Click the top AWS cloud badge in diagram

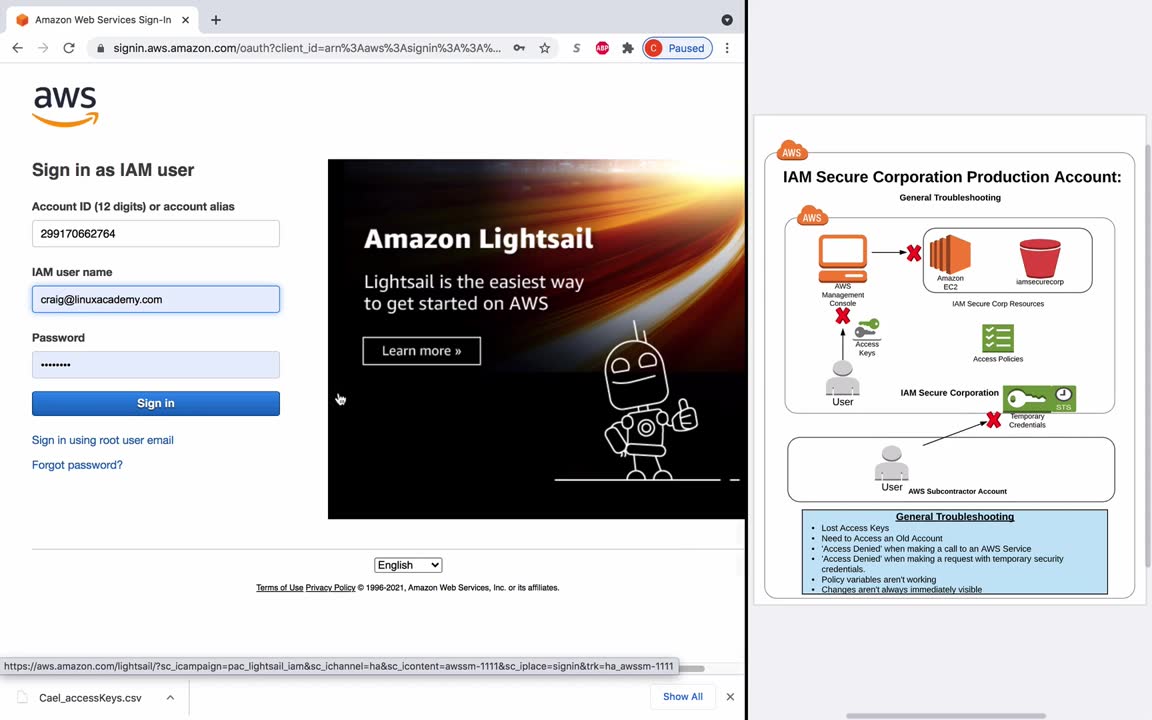792,151
